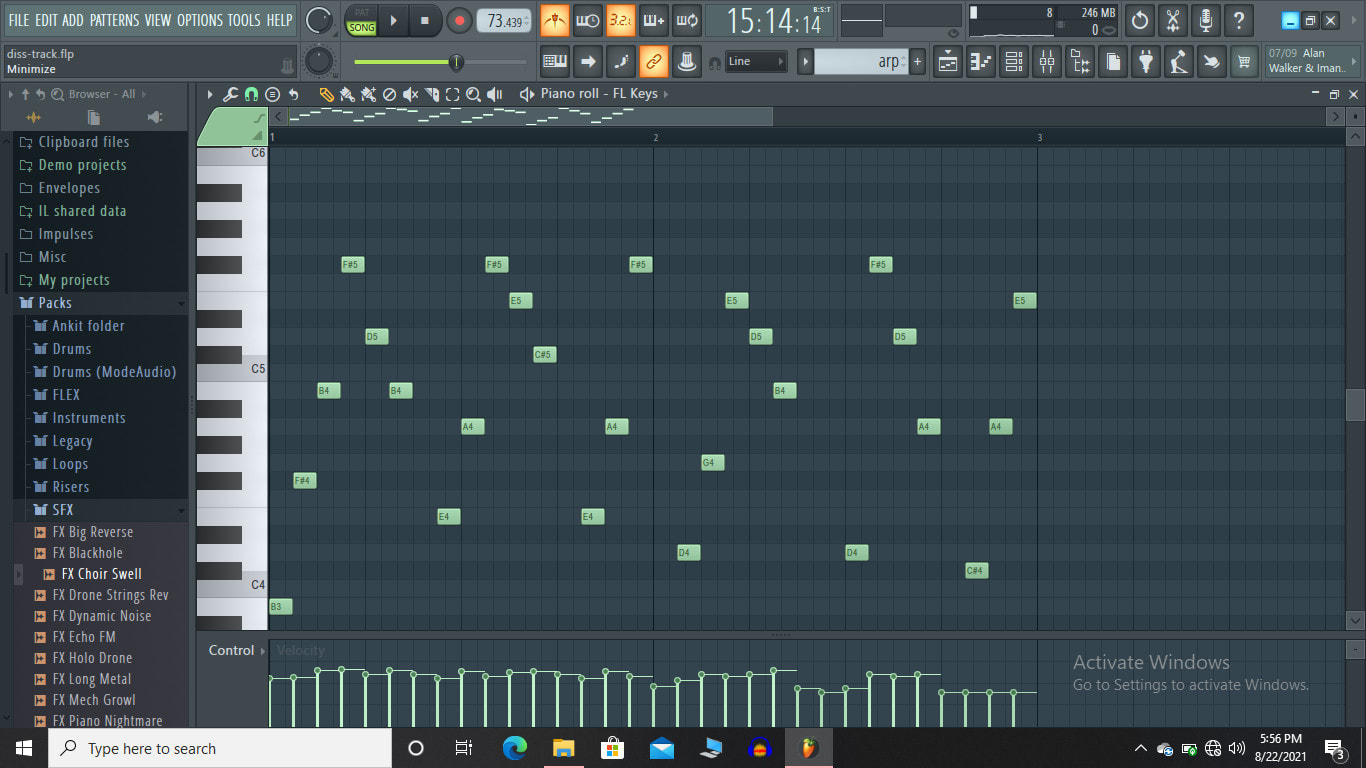Switch the PAT/SONG mode toggle

tap(361, 20)
